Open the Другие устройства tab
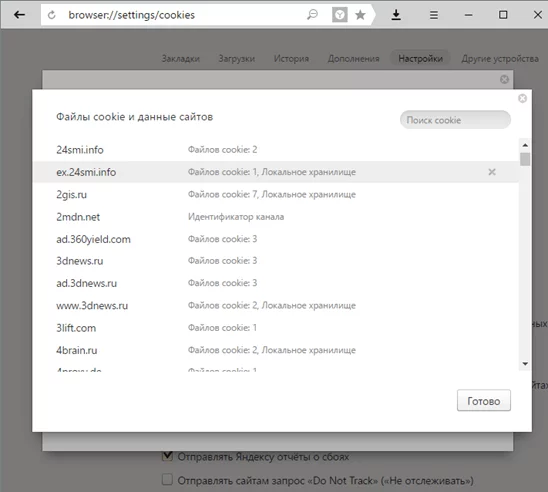This screenshot has height=492, width=548. pos(500,59)
